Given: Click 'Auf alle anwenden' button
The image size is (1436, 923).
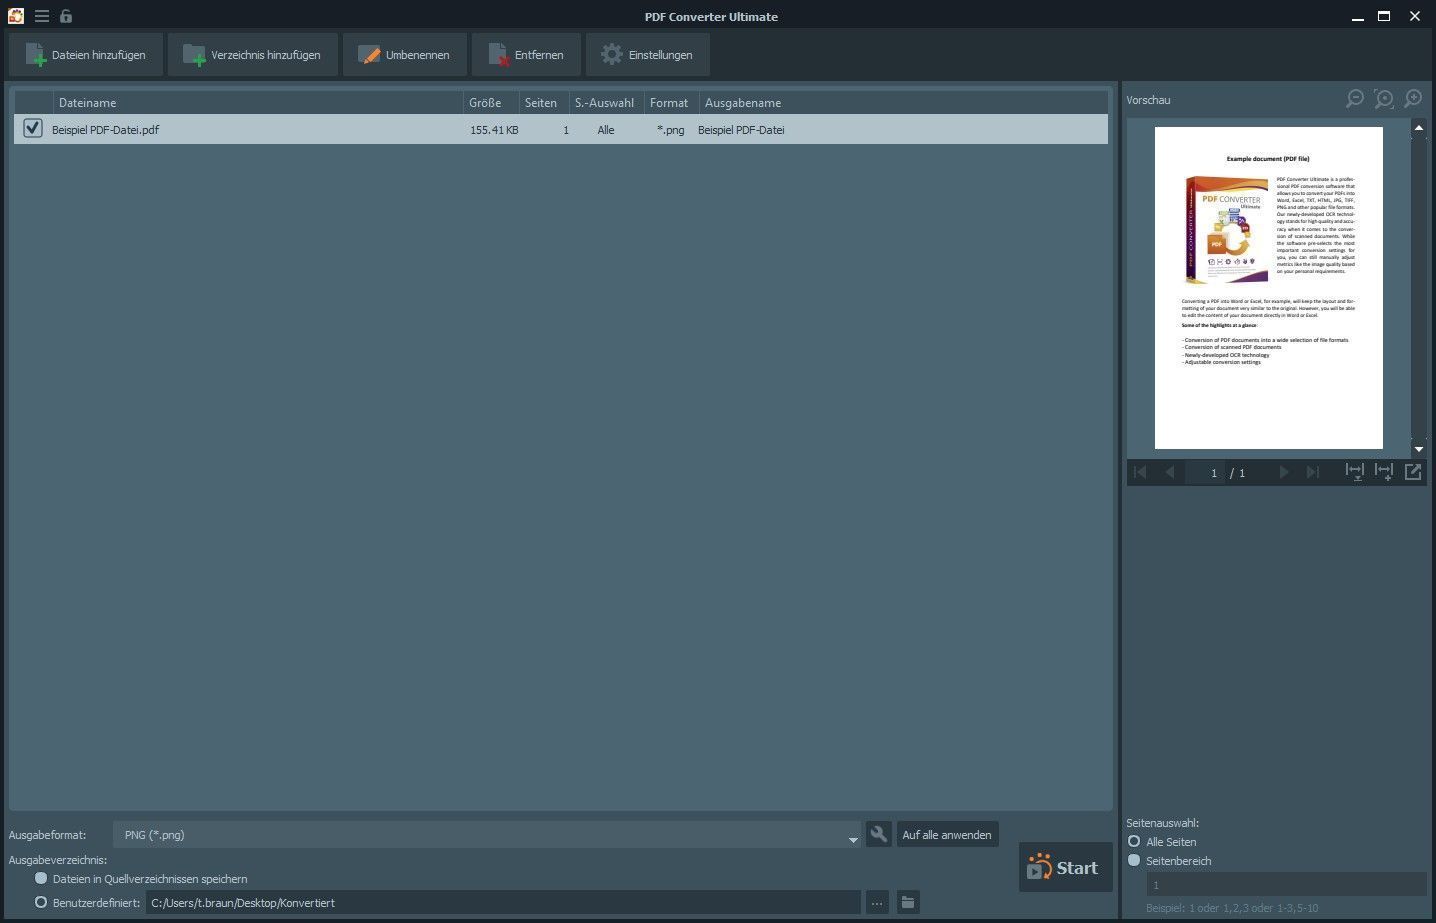Looking at the screenshot, I should (946, 835).
